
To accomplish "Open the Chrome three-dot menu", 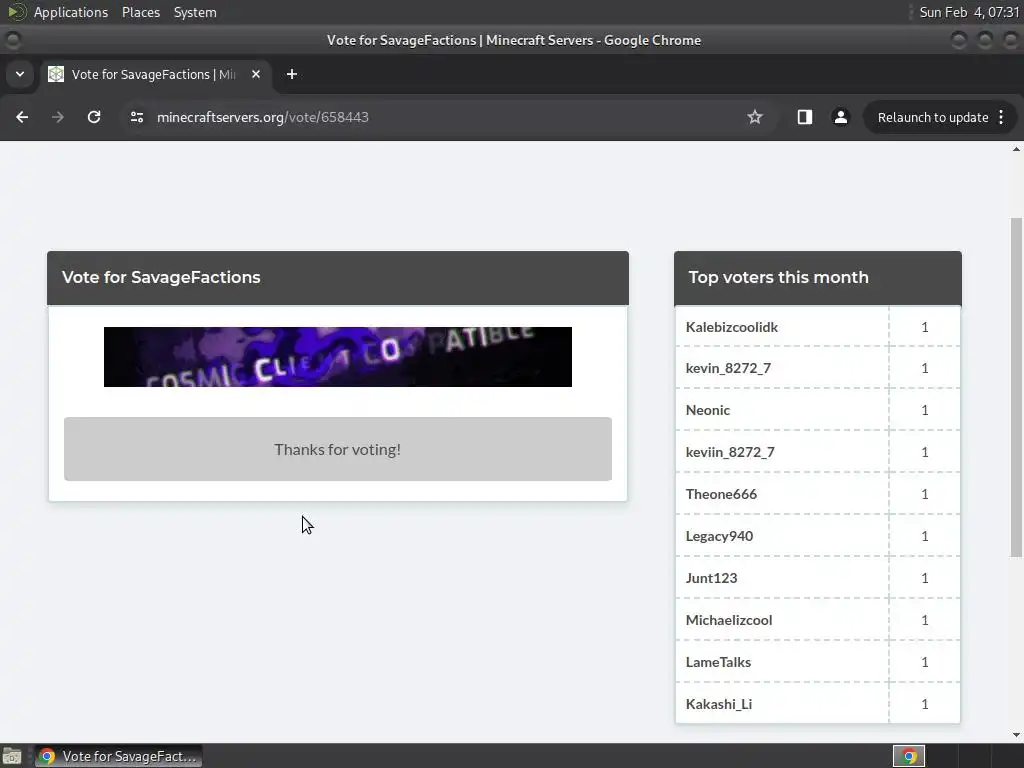I will (1001, 117).
